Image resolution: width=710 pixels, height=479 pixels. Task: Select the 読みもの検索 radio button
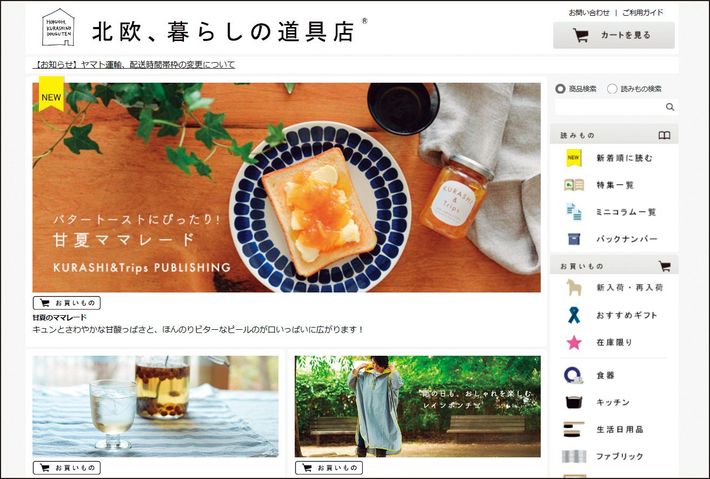(x=612, y=89)
